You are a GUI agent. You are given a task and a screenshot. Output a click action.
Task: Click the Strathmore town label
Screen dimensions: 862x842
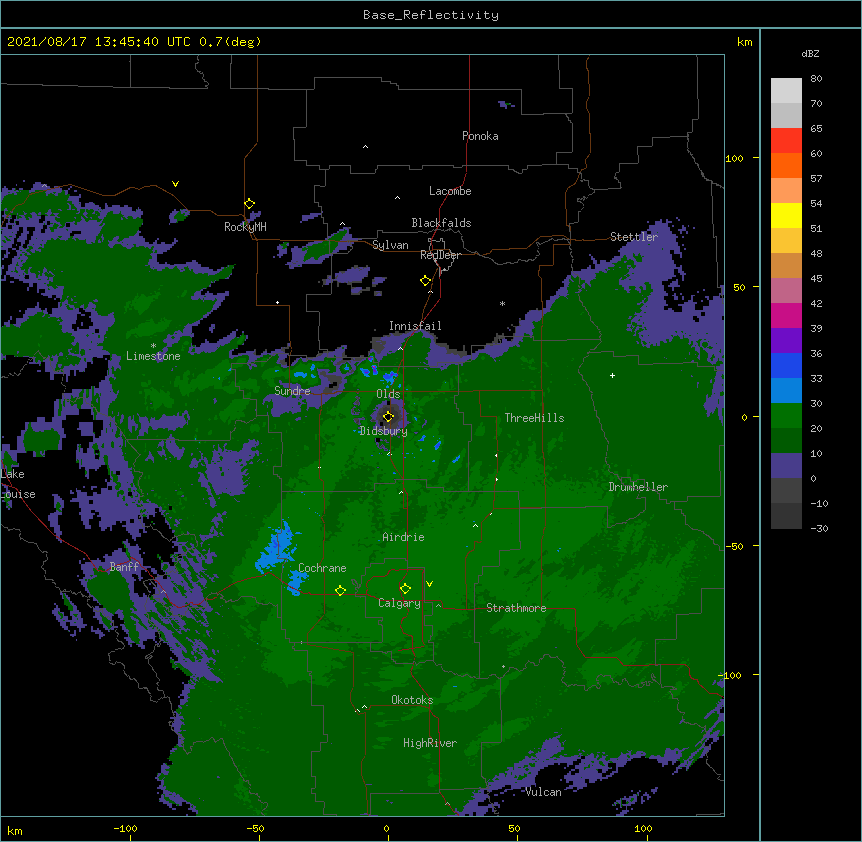pyautogui.click(x=516, y=608)
